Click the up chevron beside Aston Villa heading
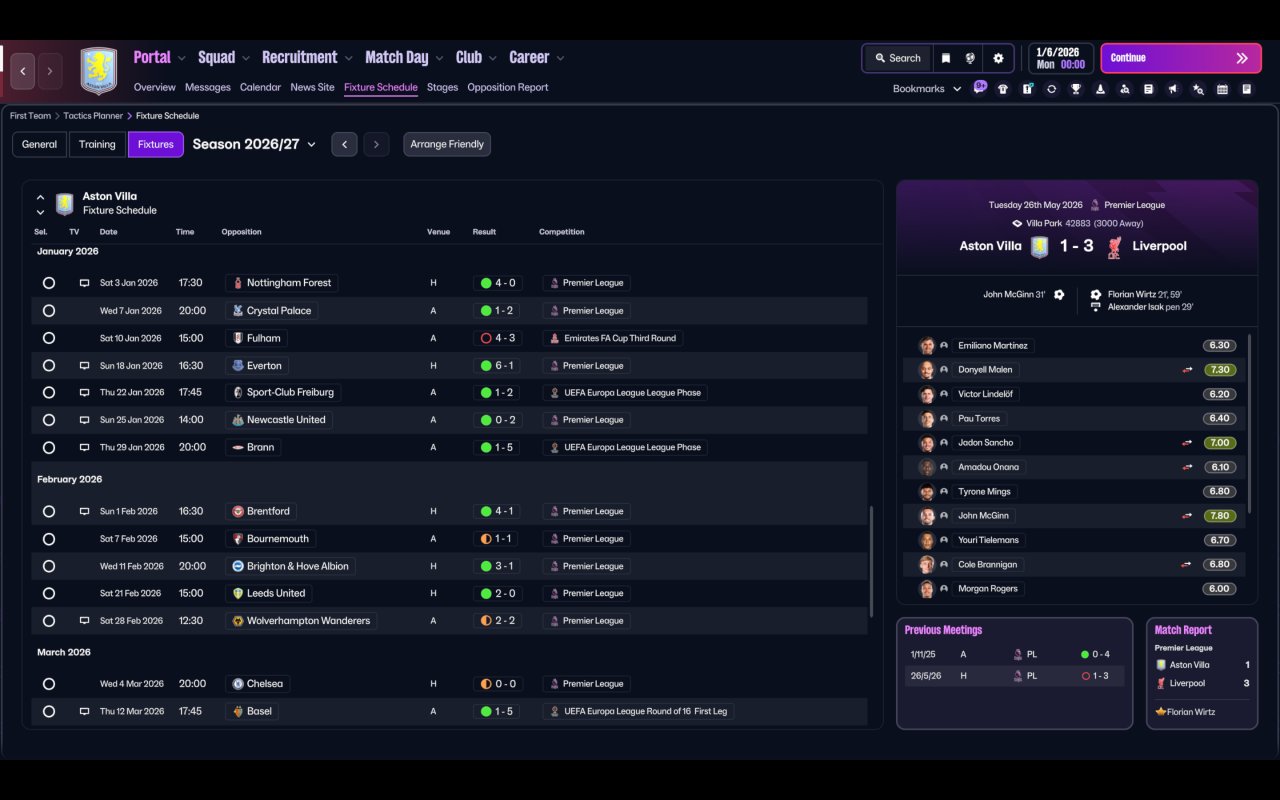This screenshot has width=1280, height=800. (40, 198)
